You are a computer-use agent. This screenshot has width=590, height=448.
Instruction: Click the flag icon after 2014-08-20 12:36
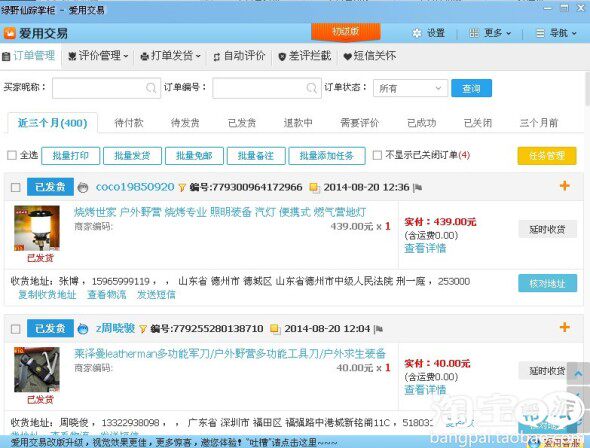point(417,188)
